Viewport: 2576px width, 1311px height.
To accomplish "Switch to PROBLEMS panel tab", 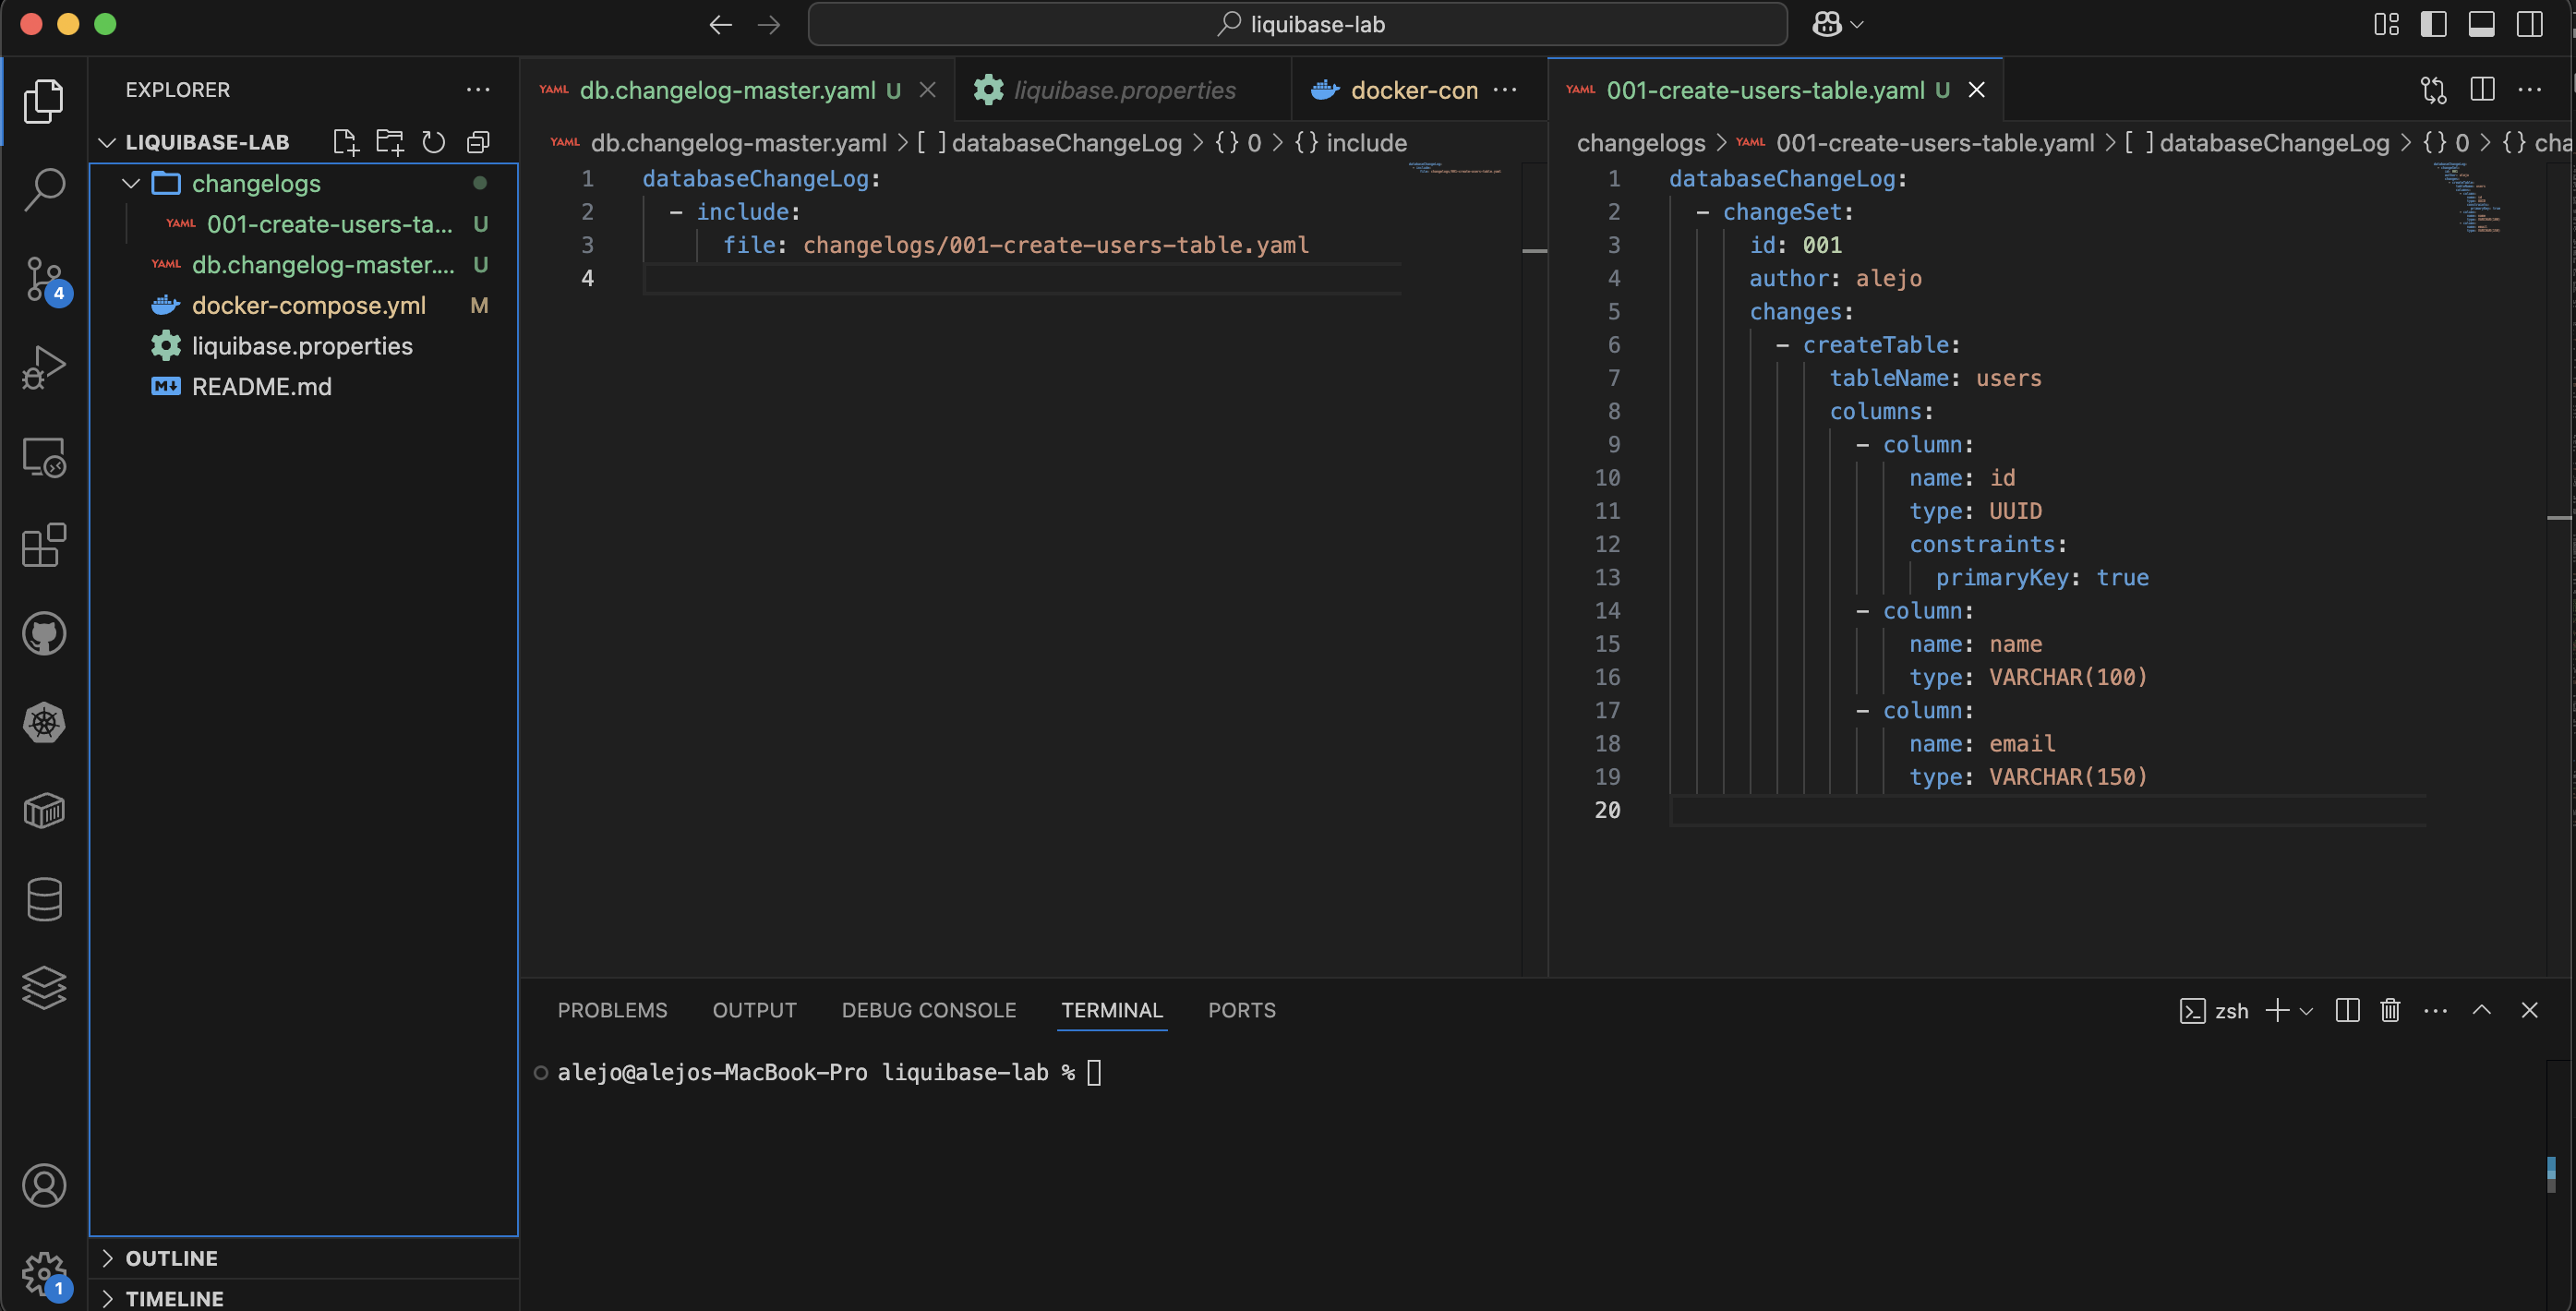I will tap(612, 1010).
